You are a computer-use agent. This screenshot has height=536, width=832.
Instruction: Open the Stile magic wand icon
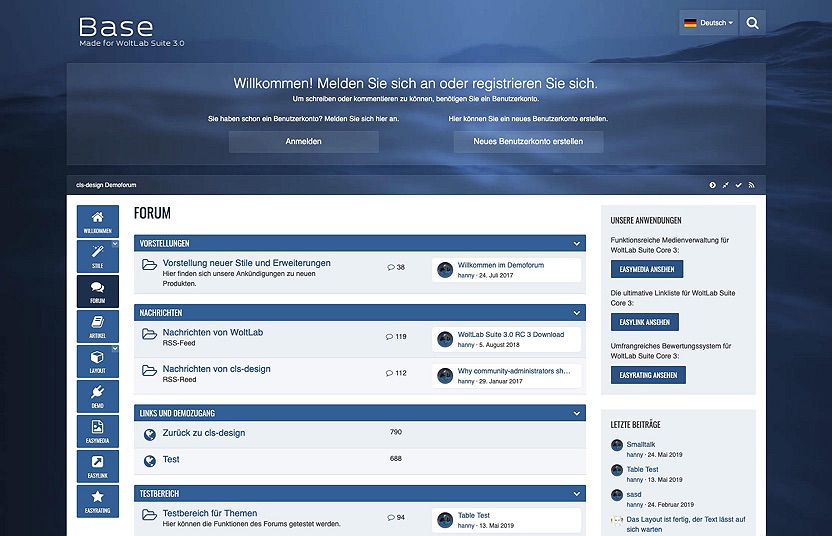[97, 256]
